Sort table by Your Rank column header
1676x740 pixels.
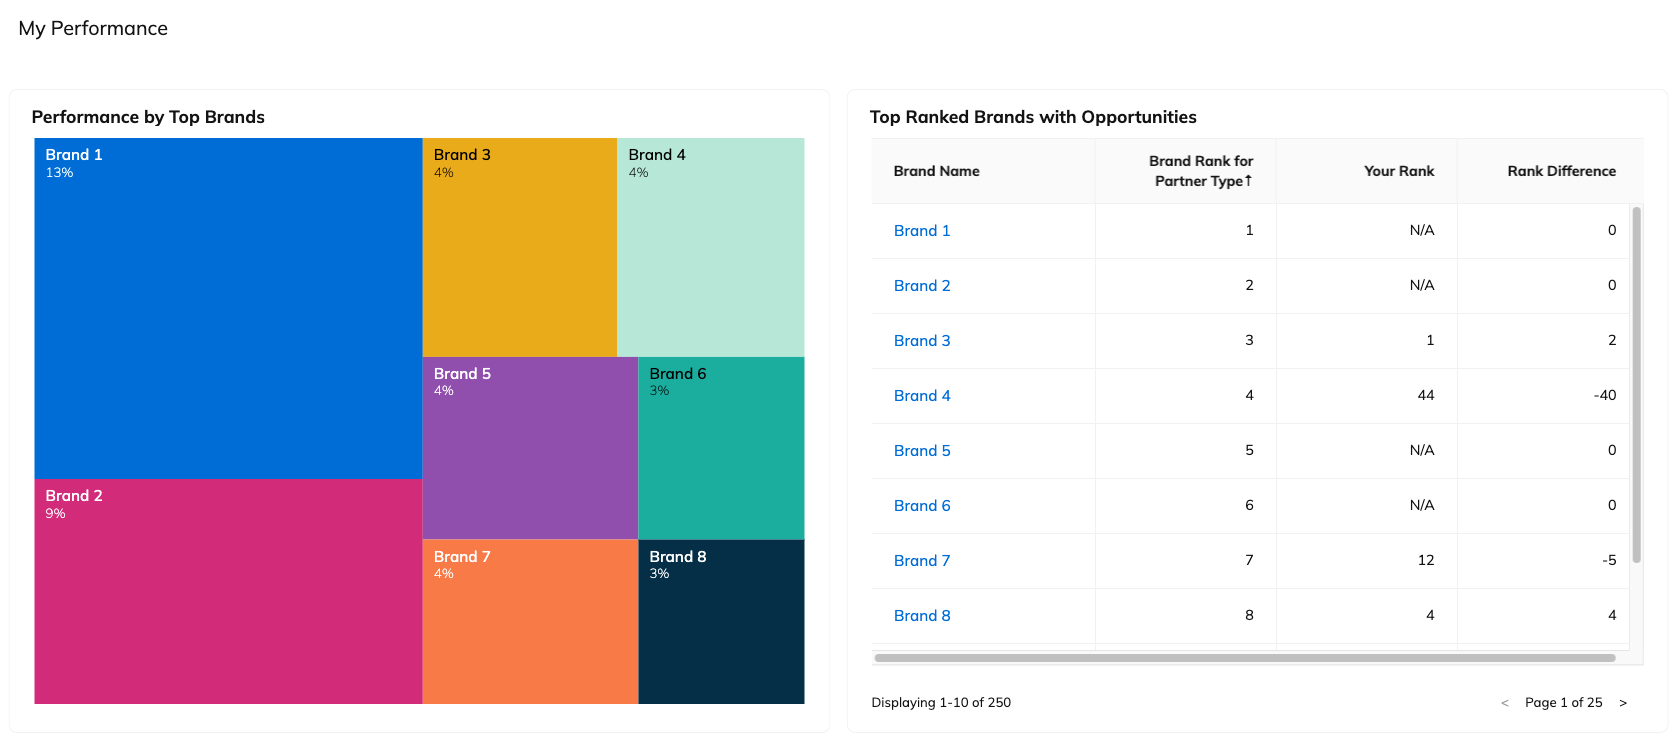[x=1398, y=171]
